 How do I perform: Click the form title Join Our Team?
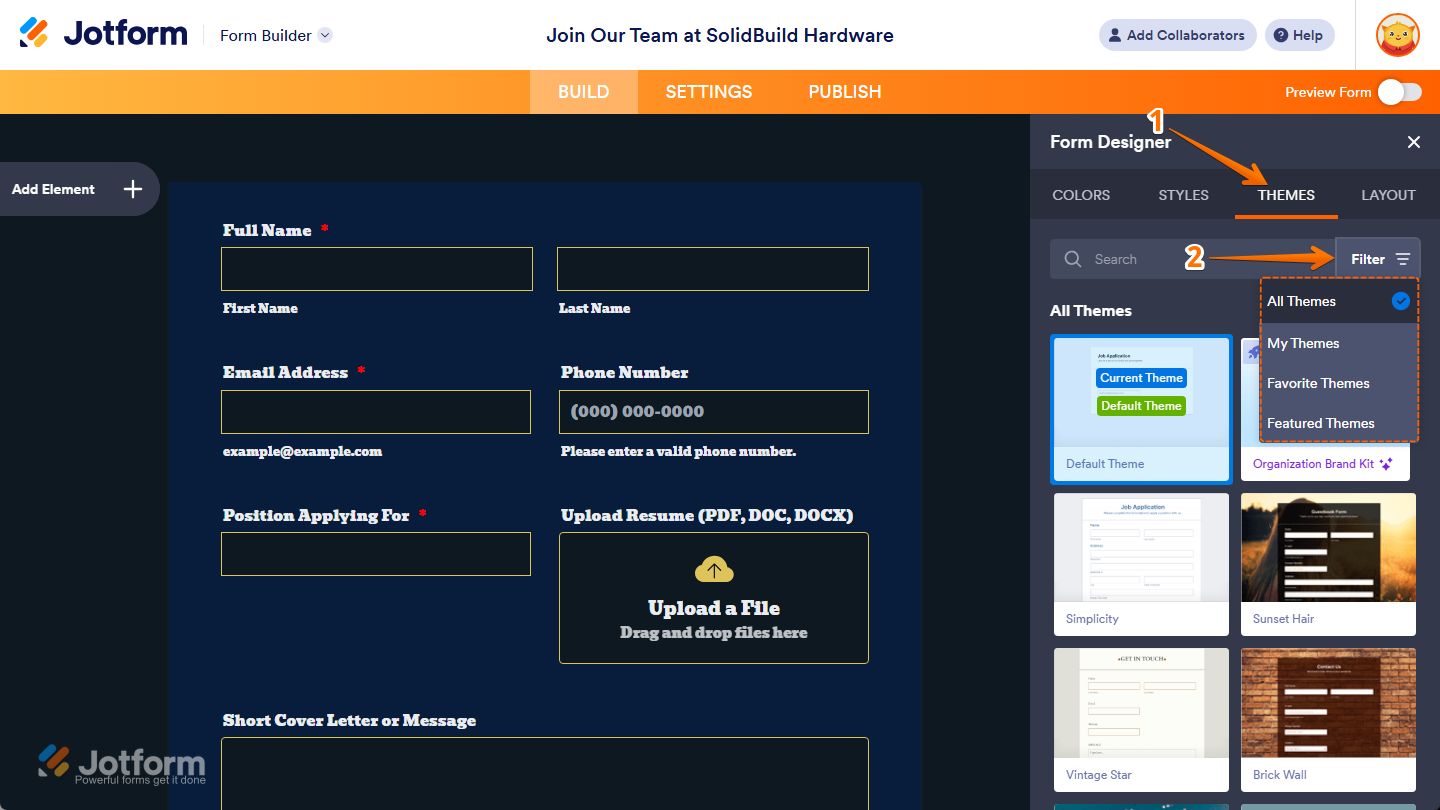pos(720,35)
